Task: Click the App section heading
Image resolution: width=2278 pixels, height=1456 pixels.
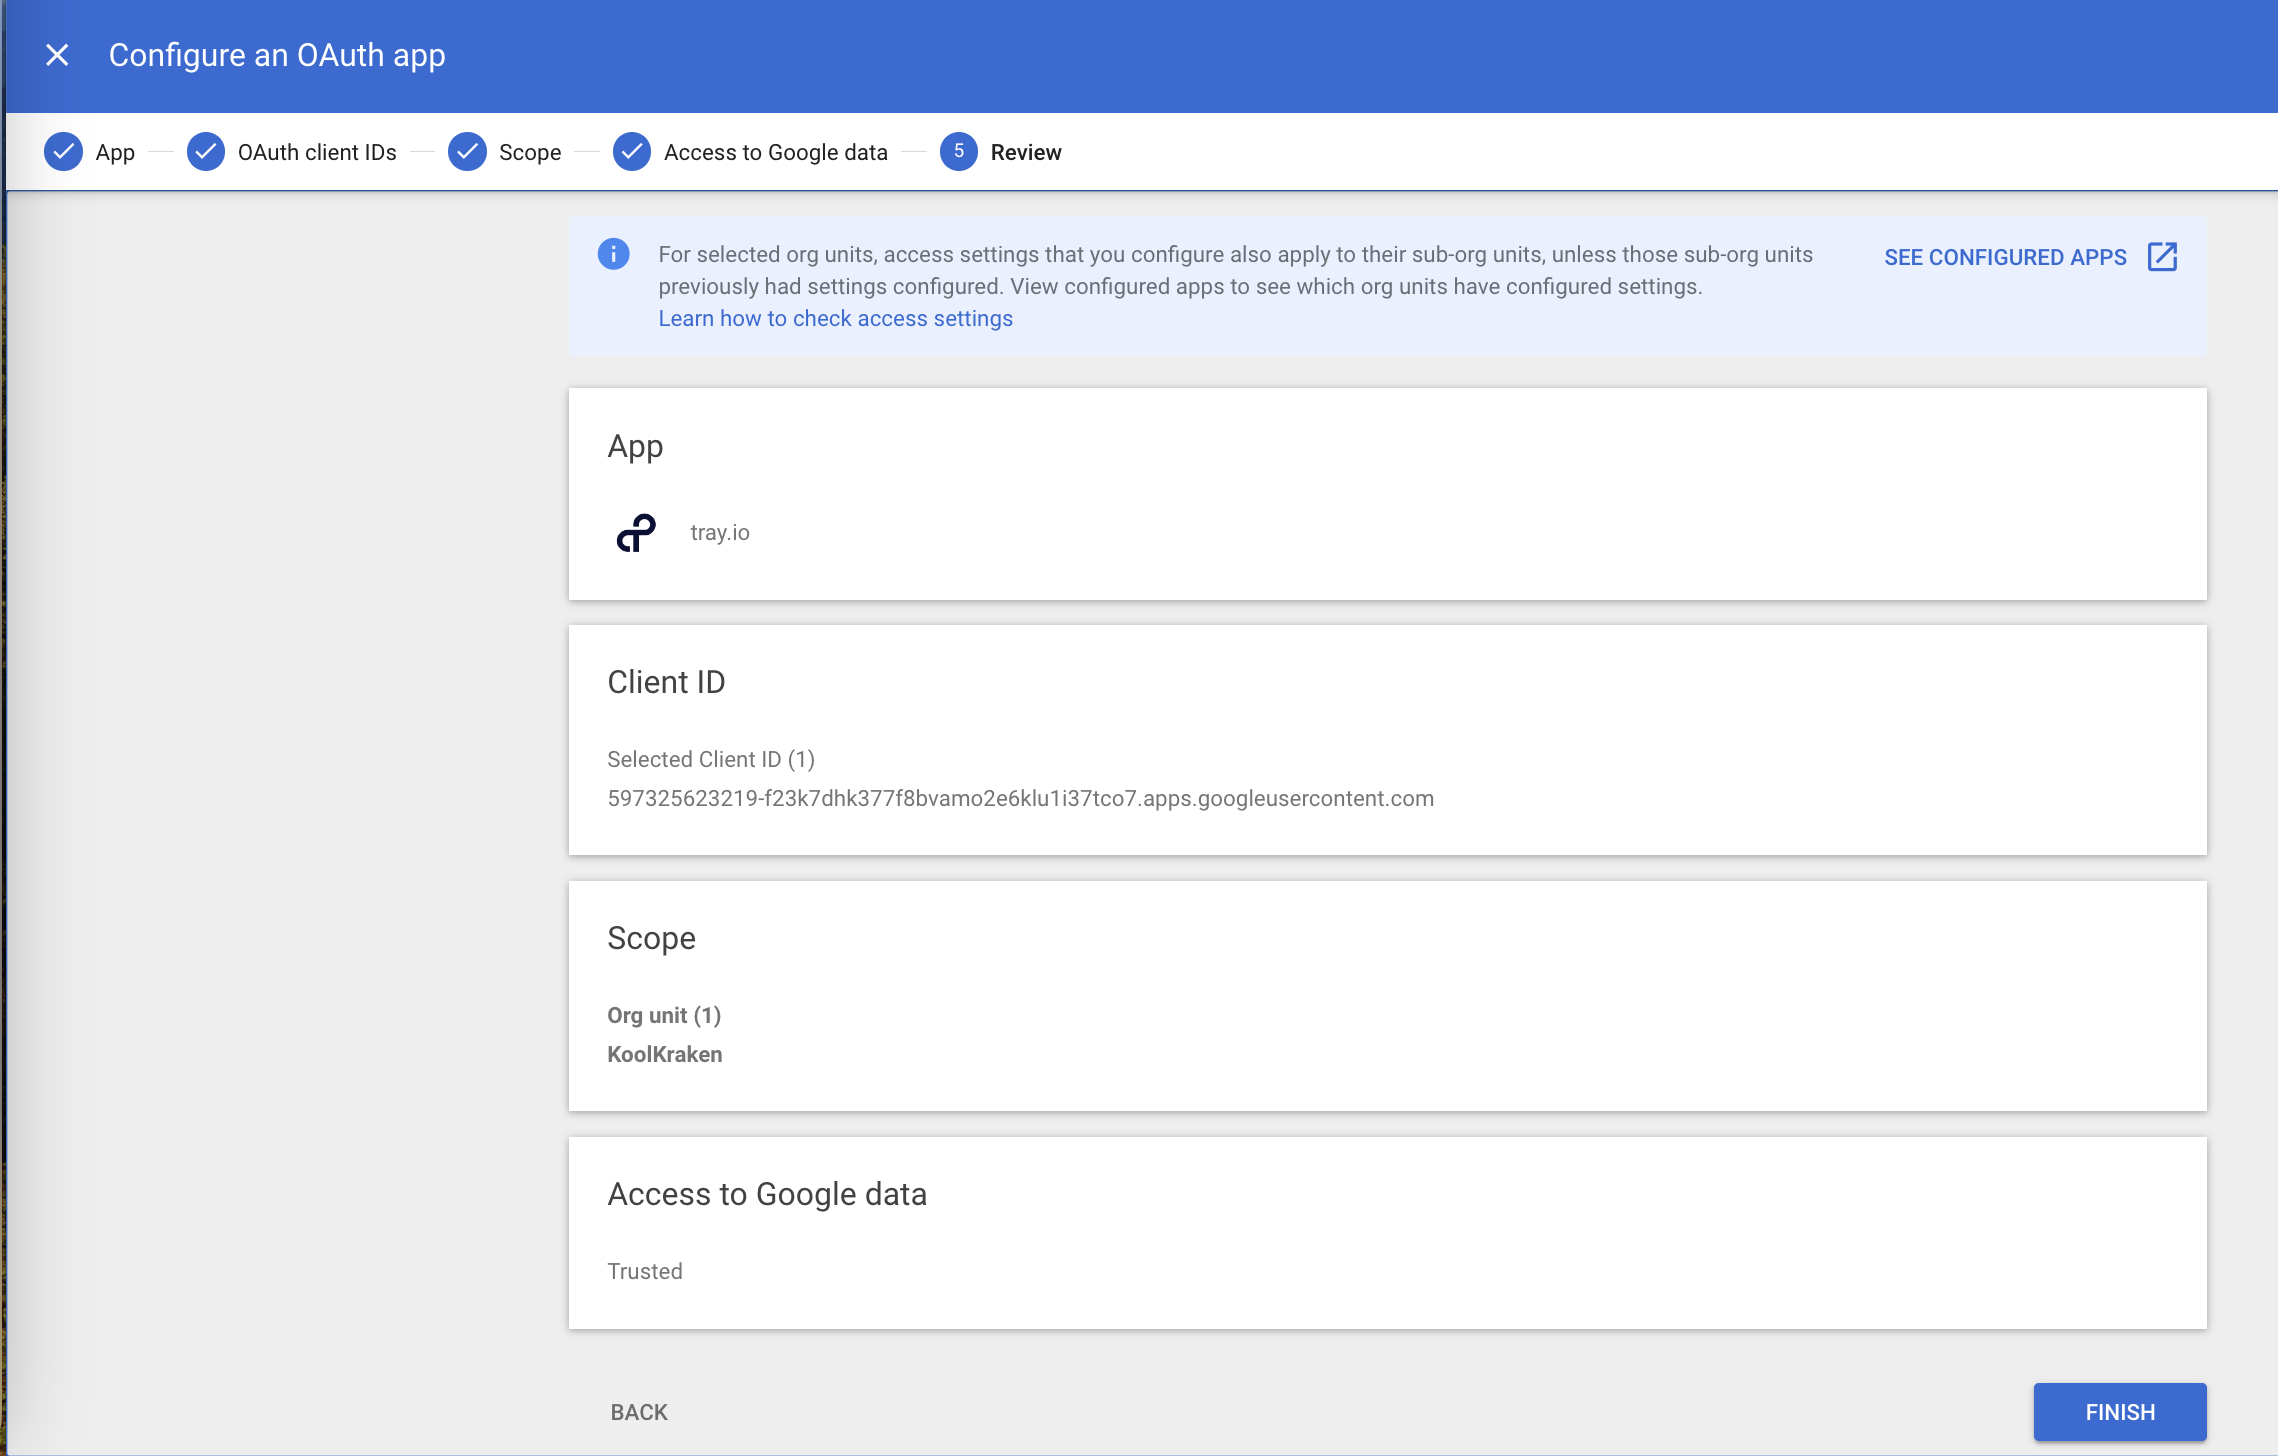Action: tap(635, 446)
